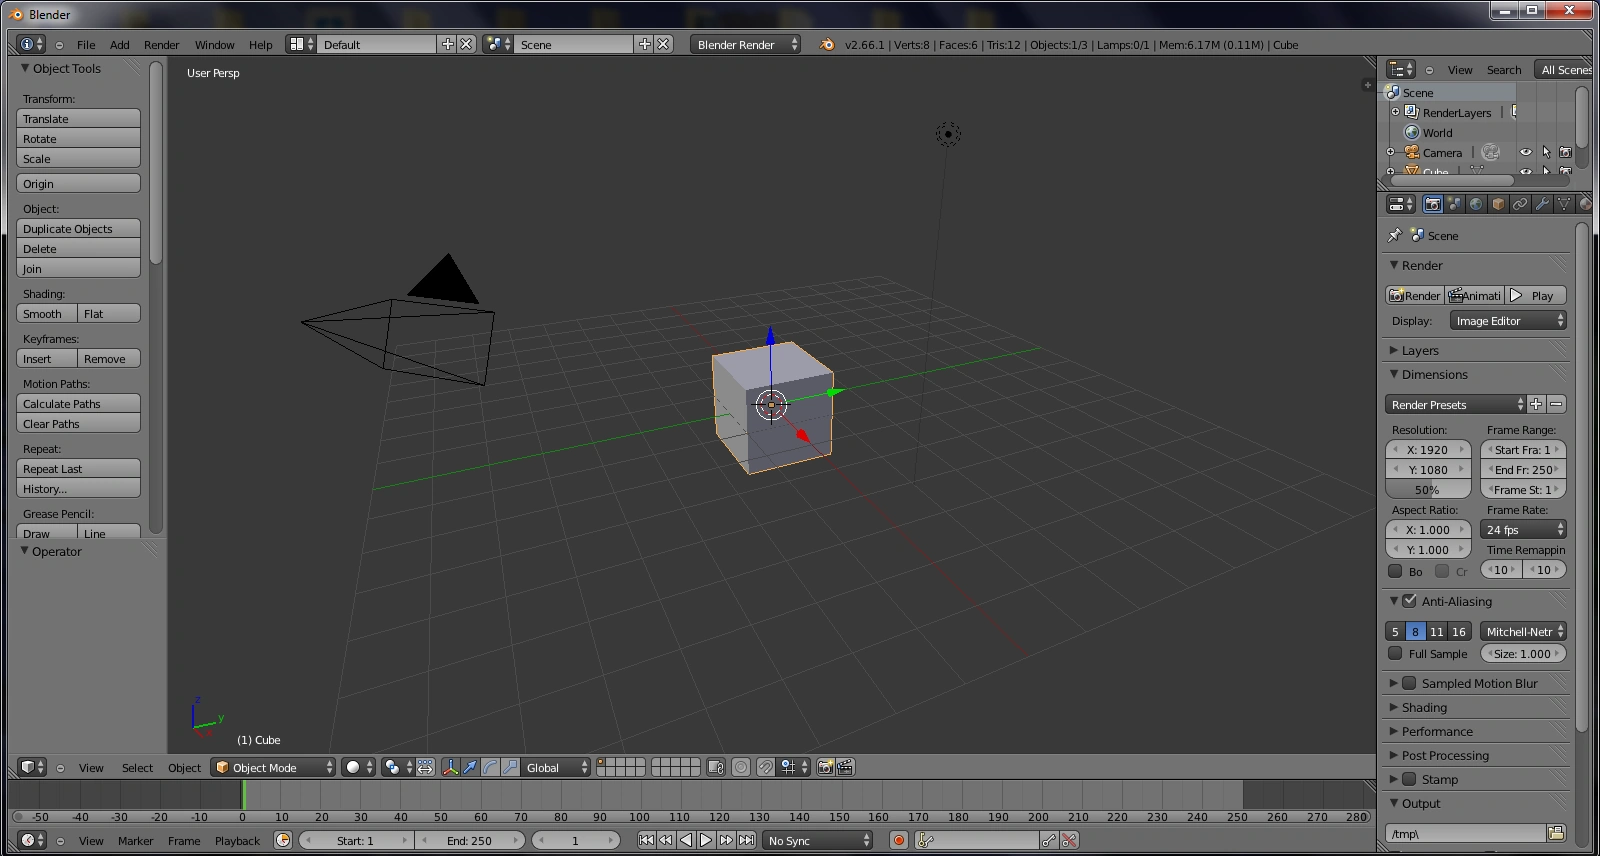
Task: Open the Render menu in the top bar
Action: pos(161,44)
